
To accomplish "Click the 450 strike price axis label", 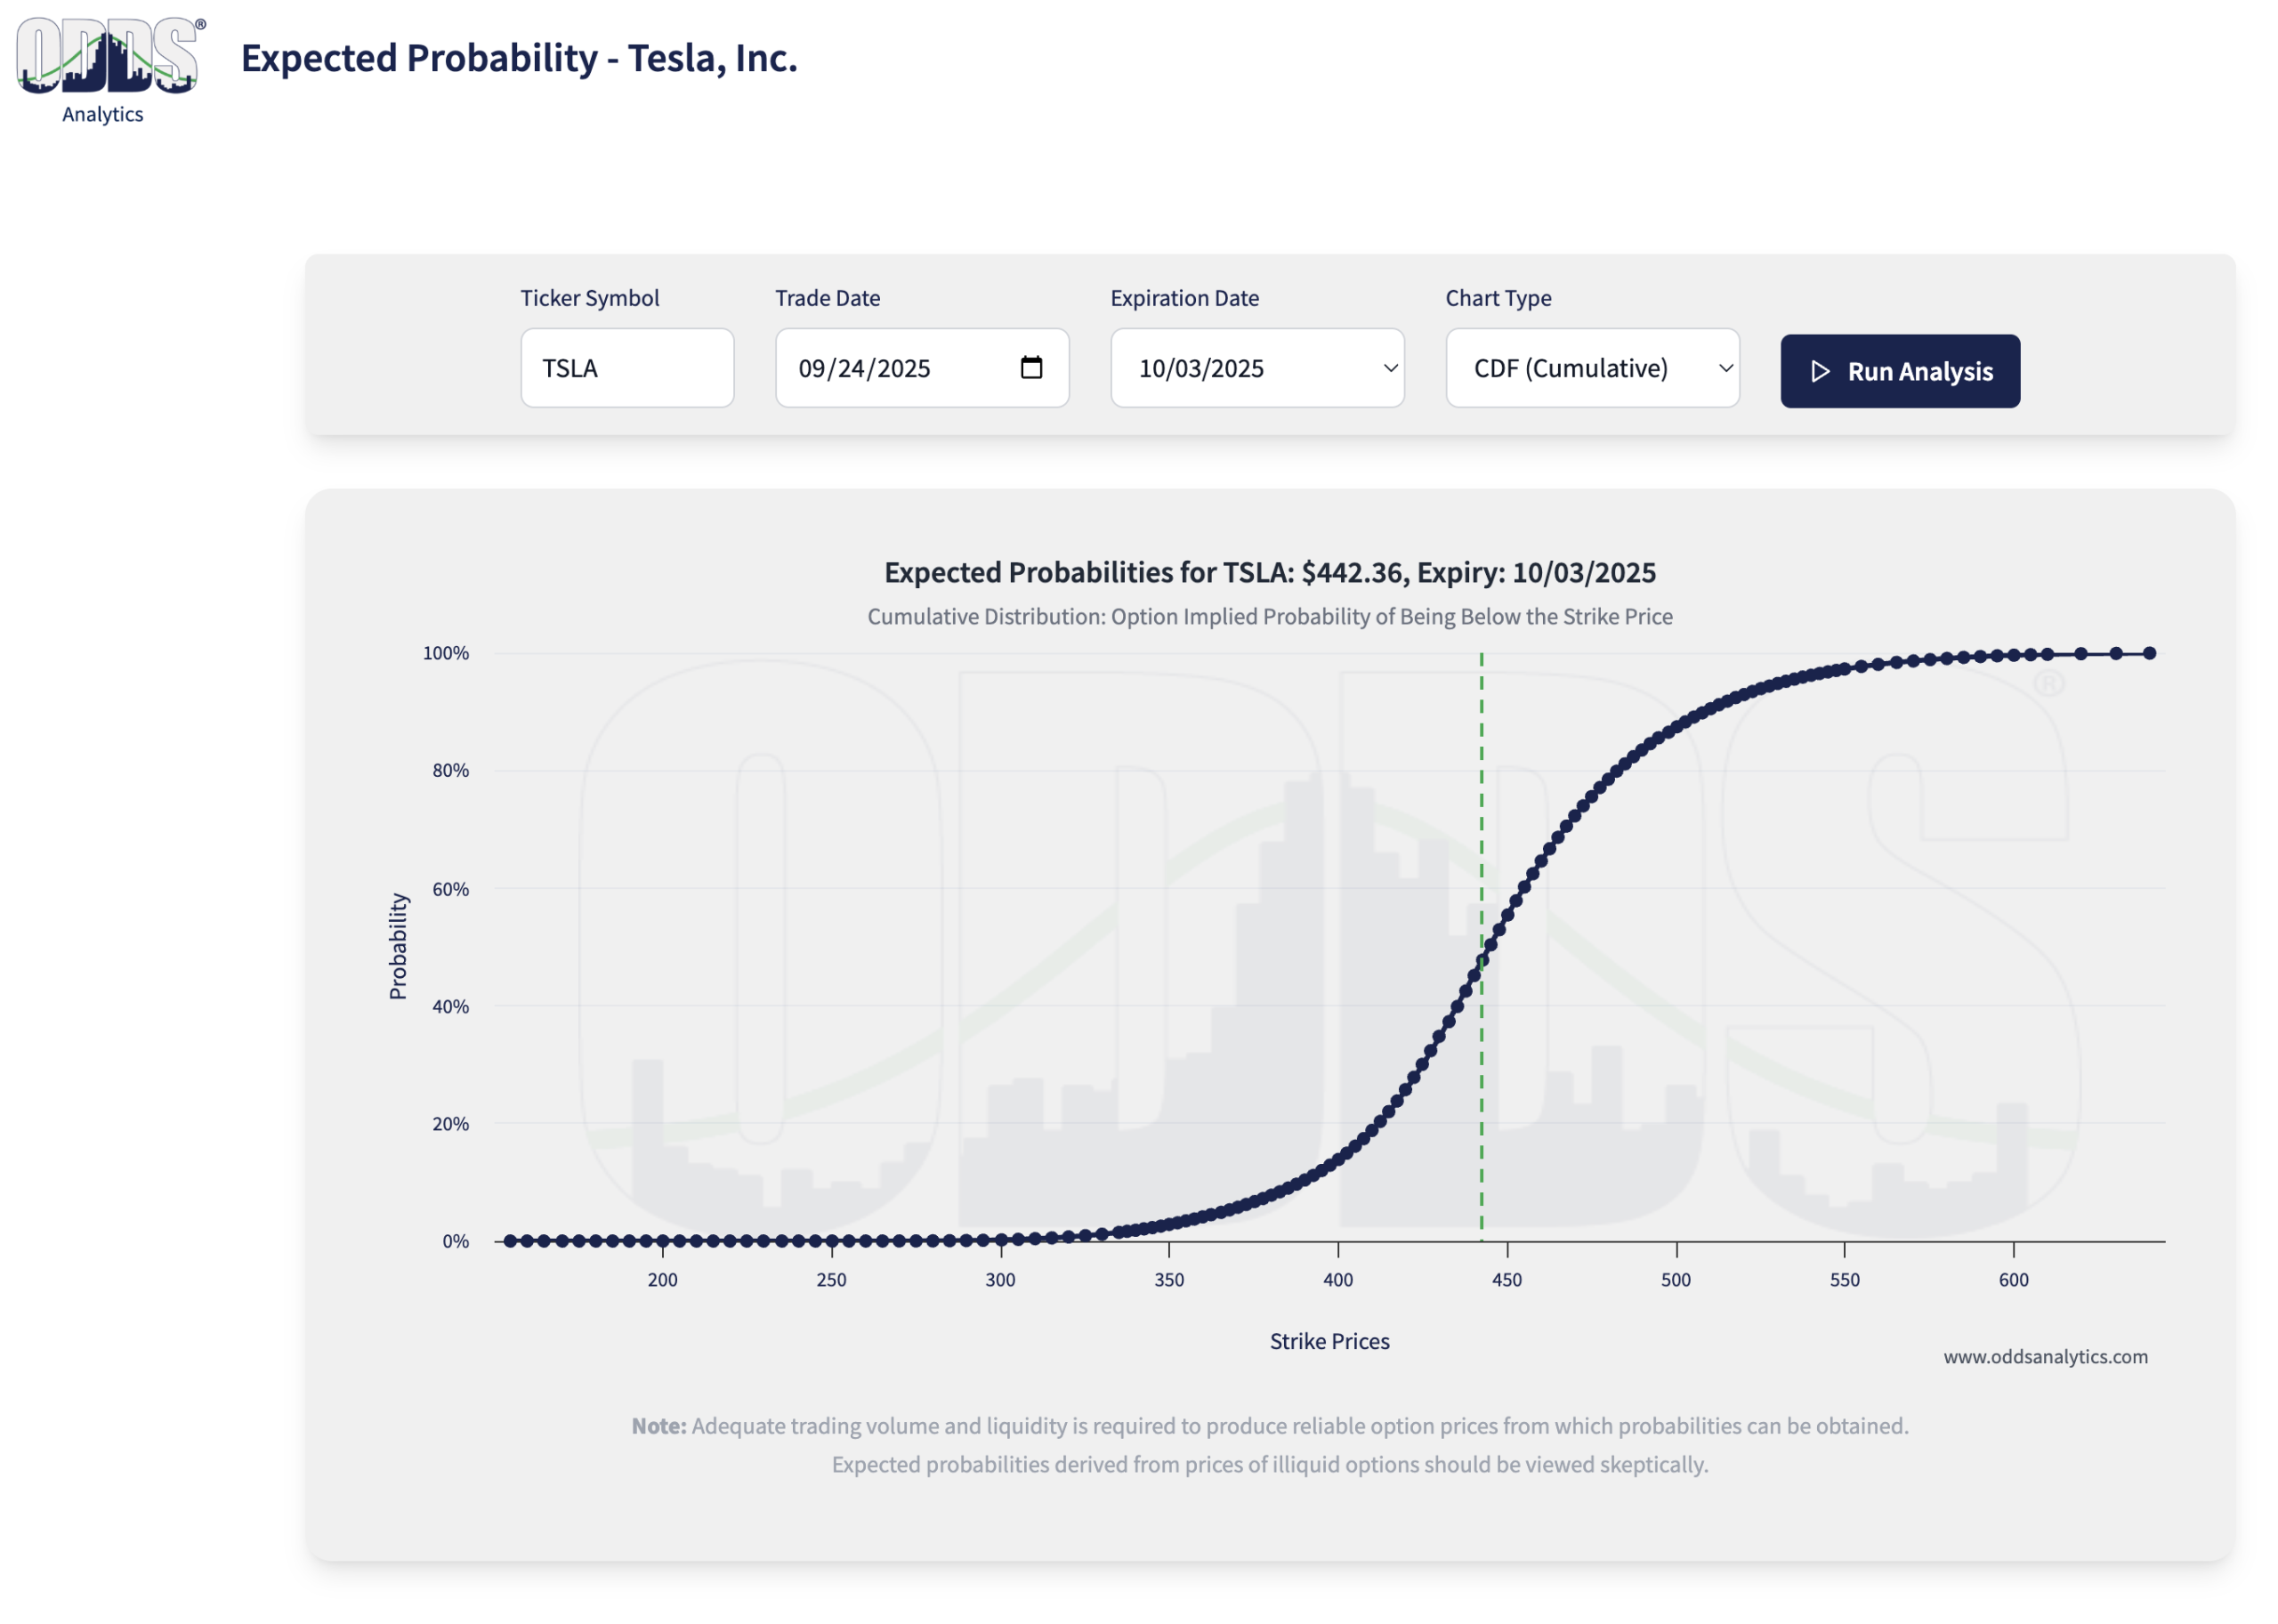I will pyautogui.click(x=1507, y=1280).
